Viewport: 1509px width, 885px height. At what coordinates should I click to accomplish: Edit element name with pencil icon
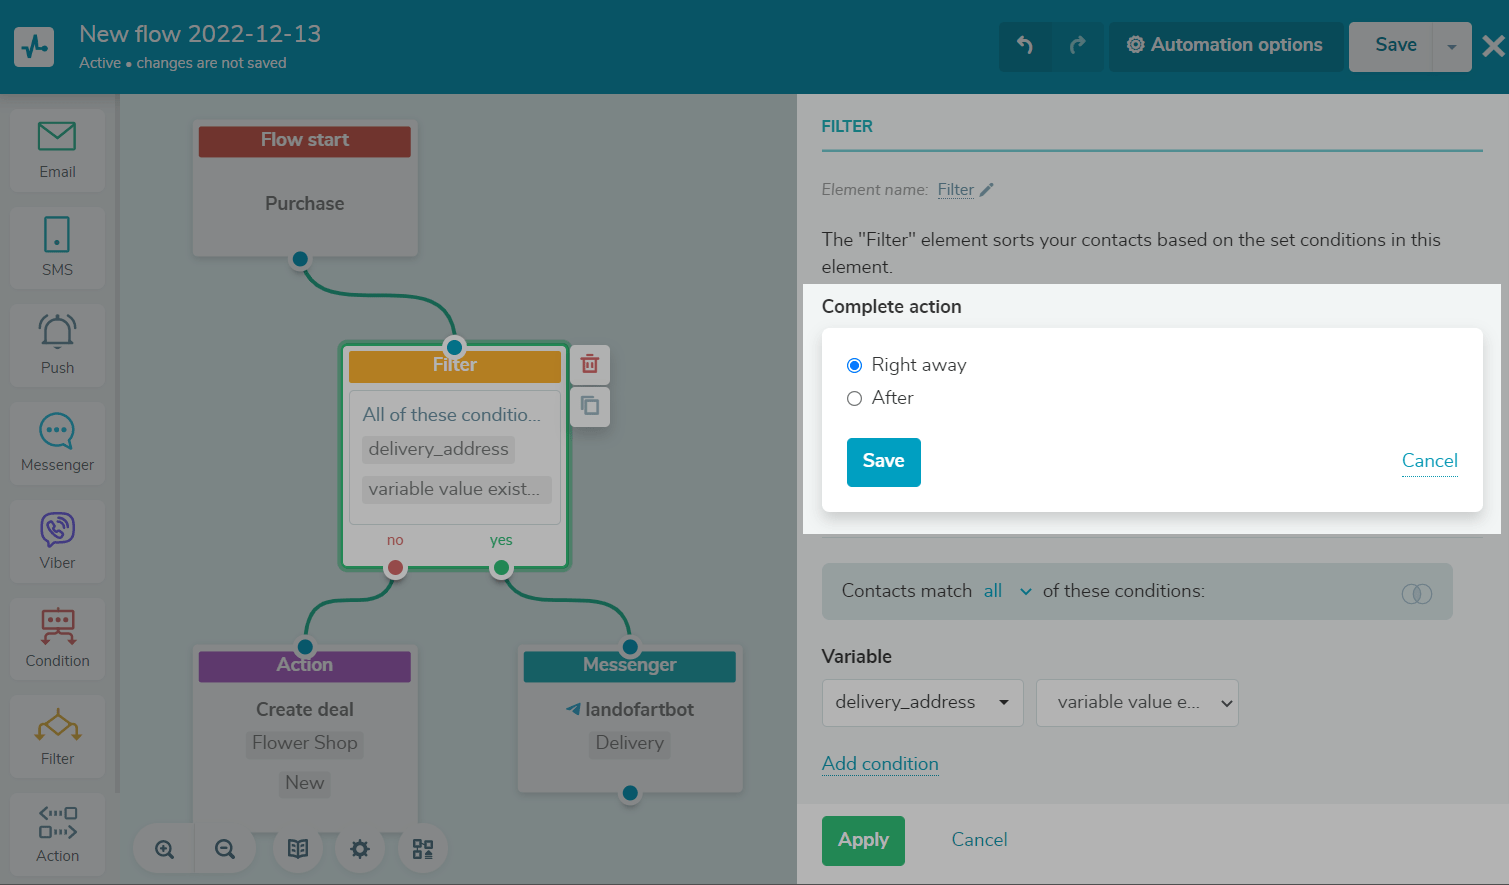(x=987, y=190)
